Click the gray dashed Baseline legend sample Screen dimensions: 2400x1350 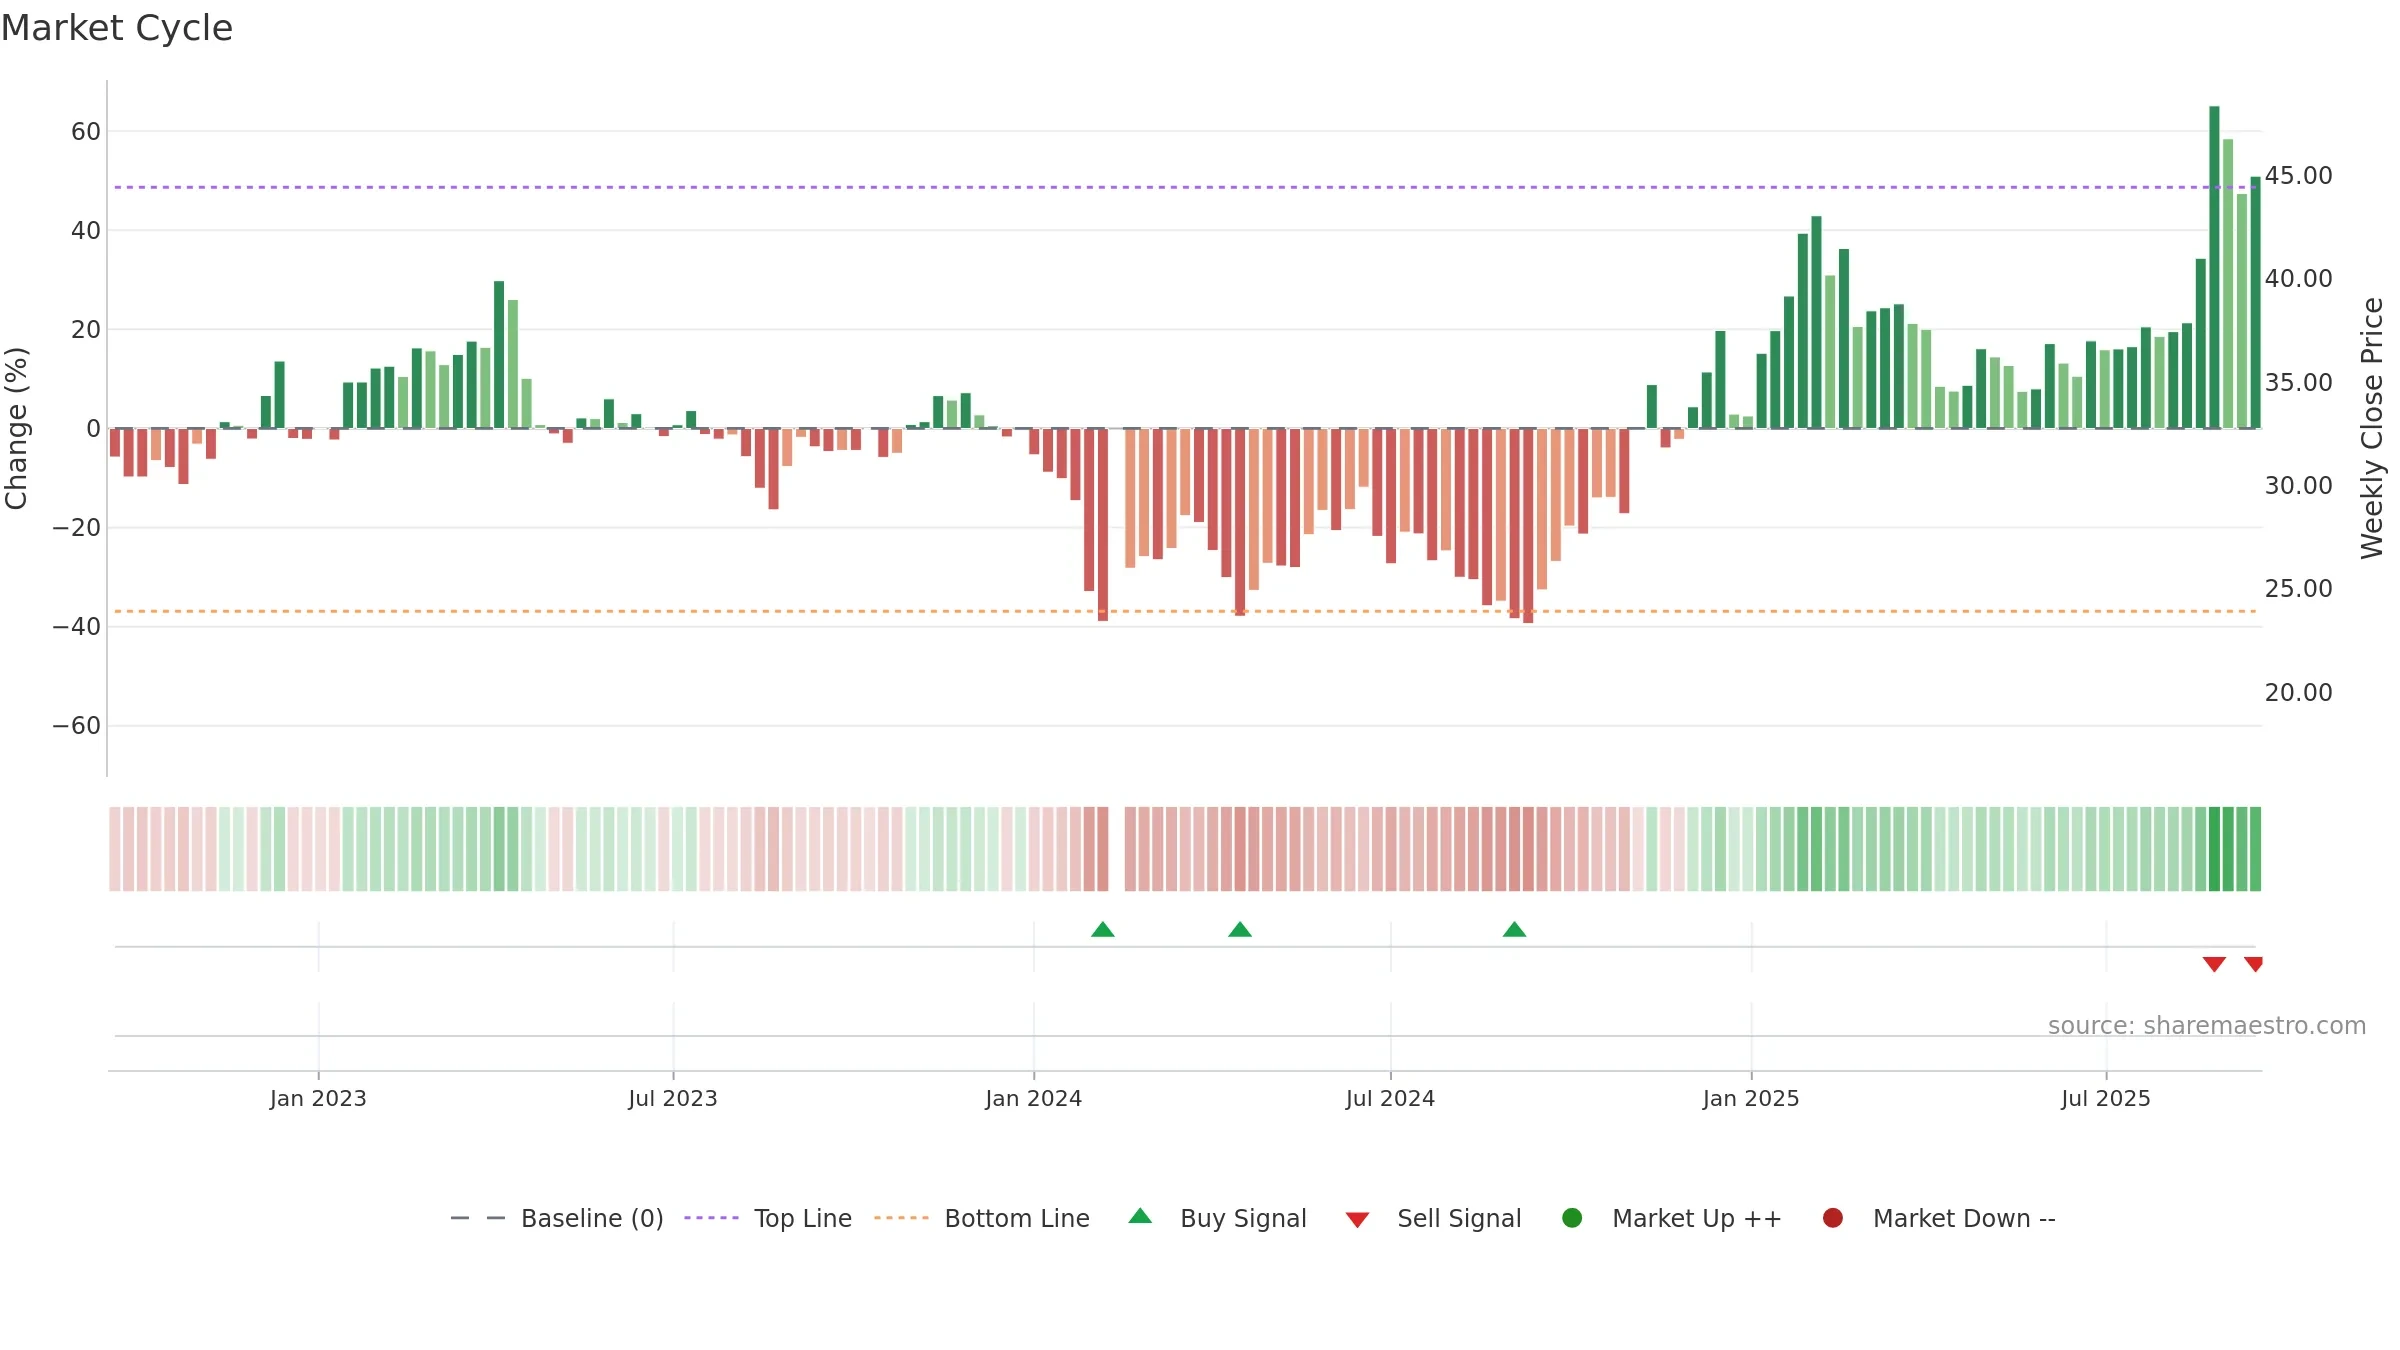tap(478, 1218)
